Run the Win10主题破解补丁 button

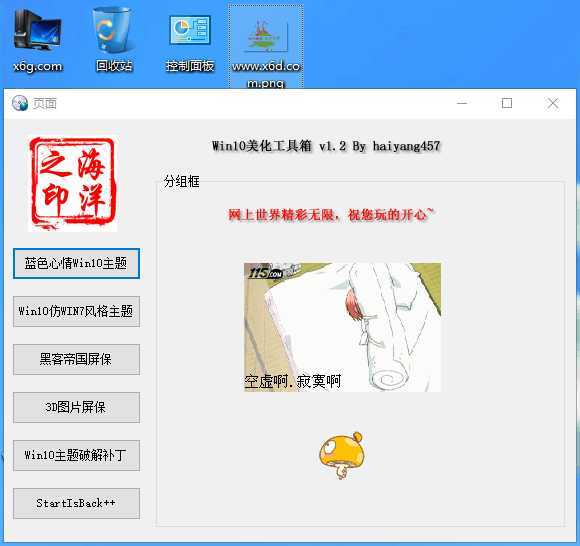tap(76, 455)
